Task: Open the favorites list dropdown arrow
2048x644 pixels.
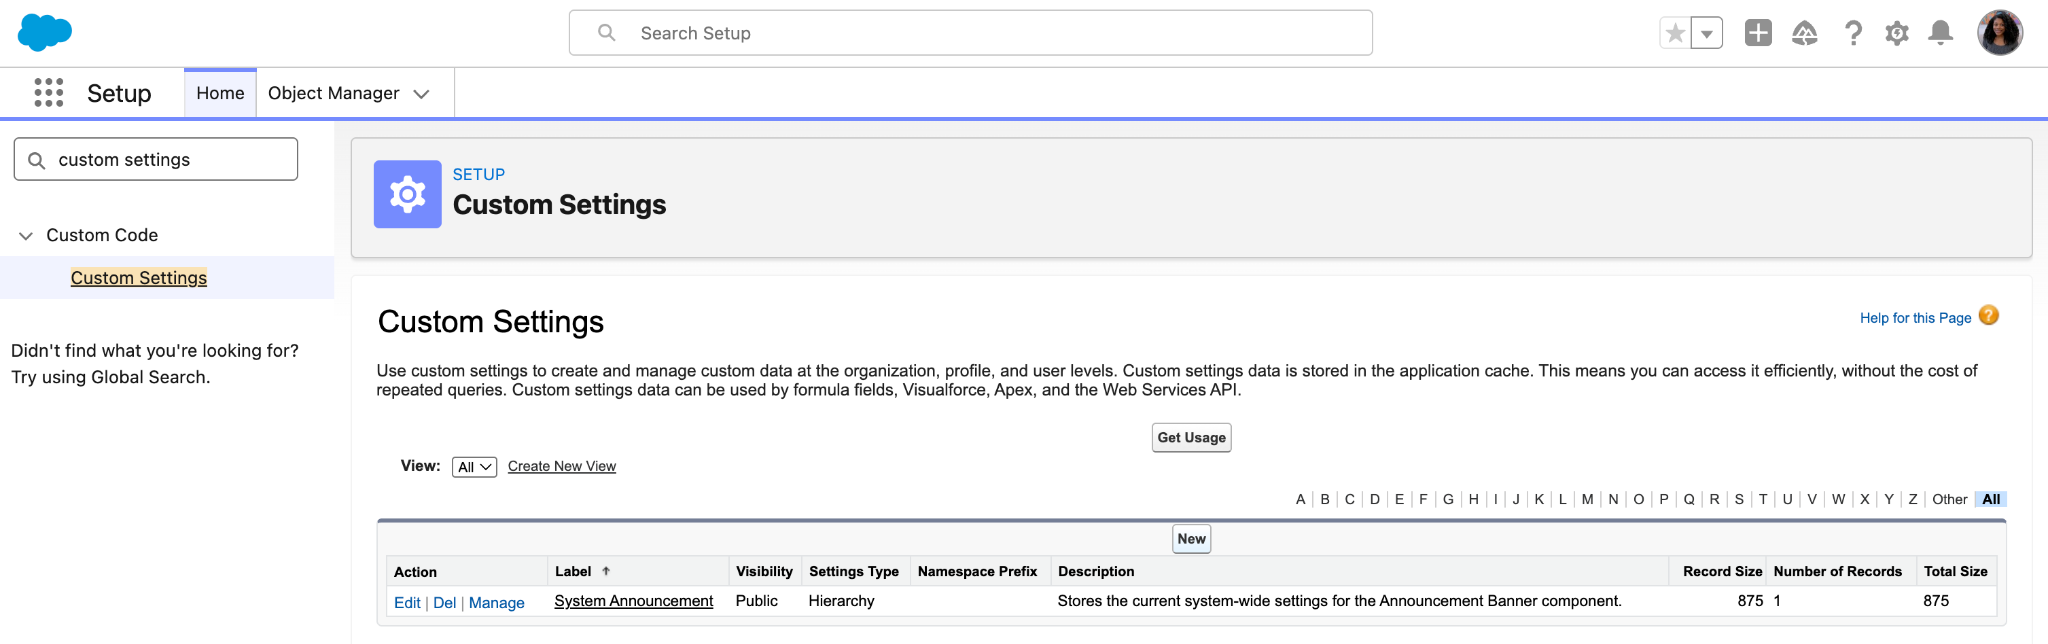Action: pyautogui.click(x=1707, y=33)
